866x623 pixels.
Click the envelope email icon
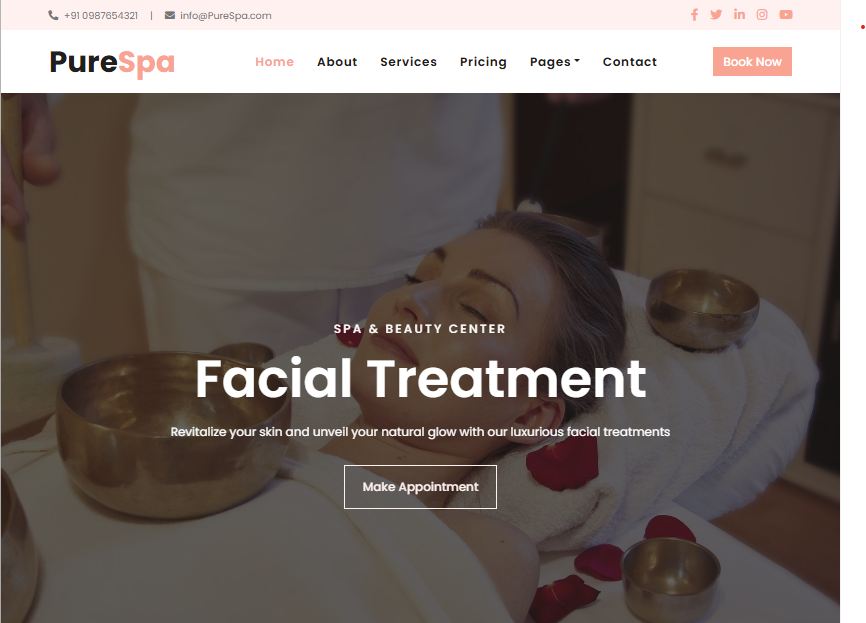170,15
